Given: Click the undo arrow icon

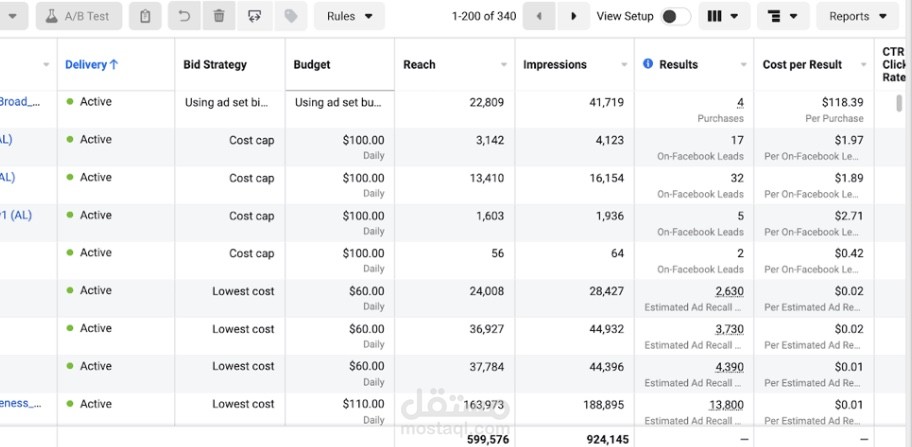Looking at the screenshot, I should point(183,16).
